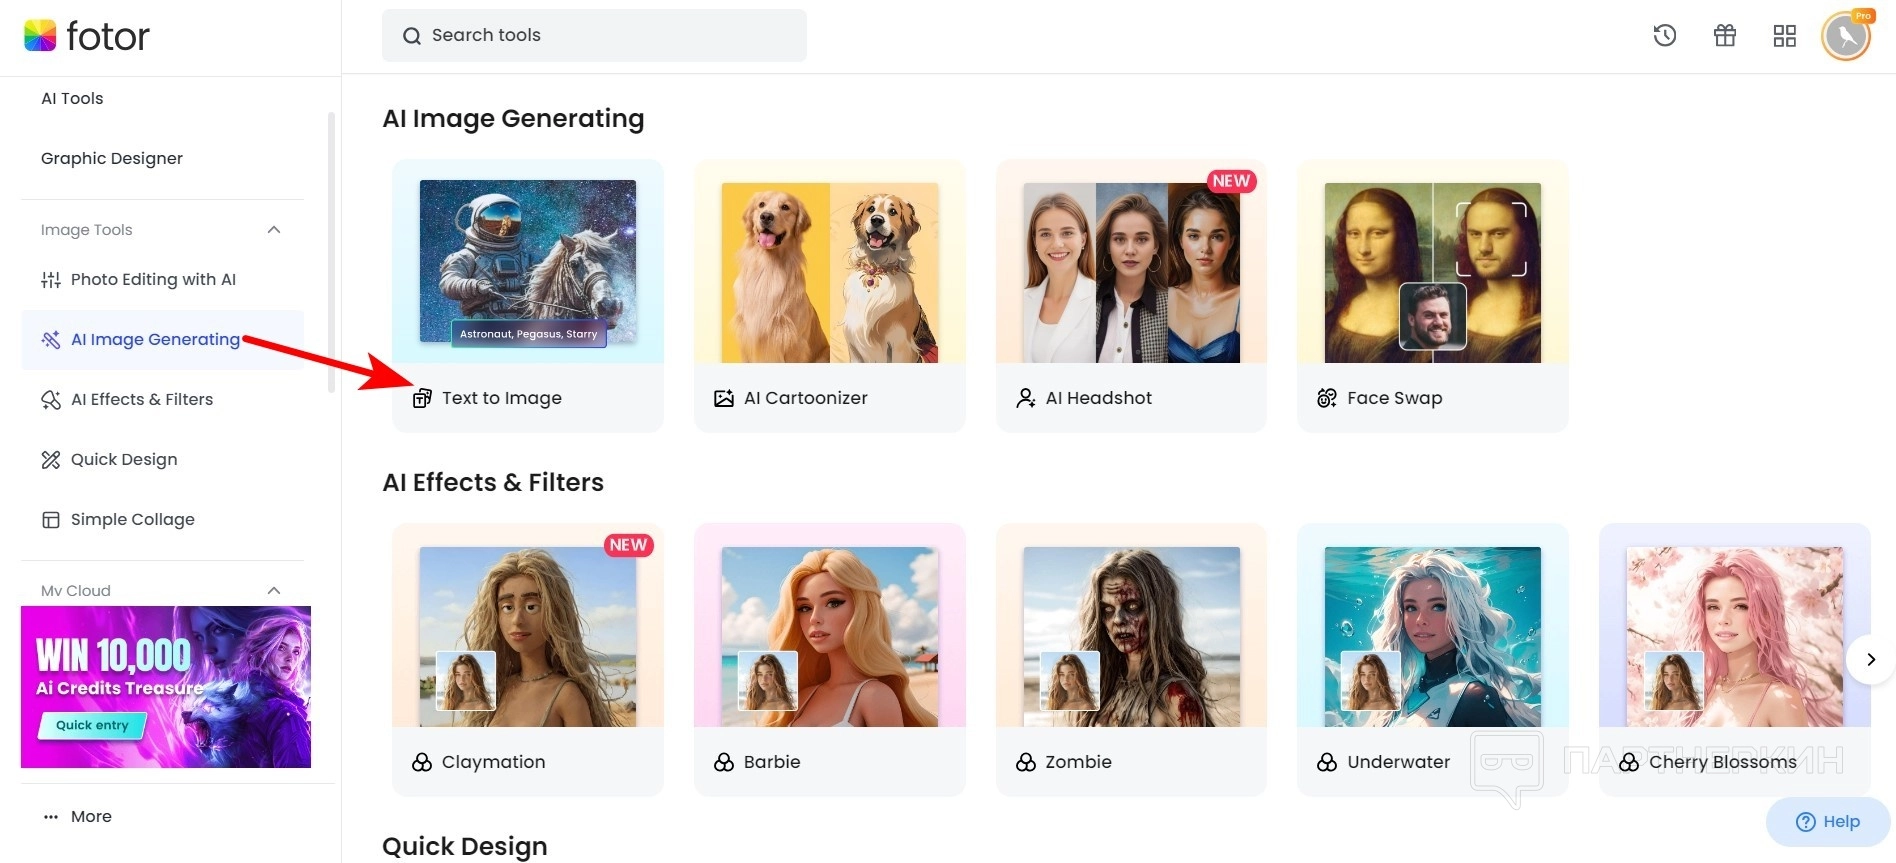This screenshot has width=1896, height=863.
Task: Click the Help button
Action: pyautogui.click(x=1828, y=822)
